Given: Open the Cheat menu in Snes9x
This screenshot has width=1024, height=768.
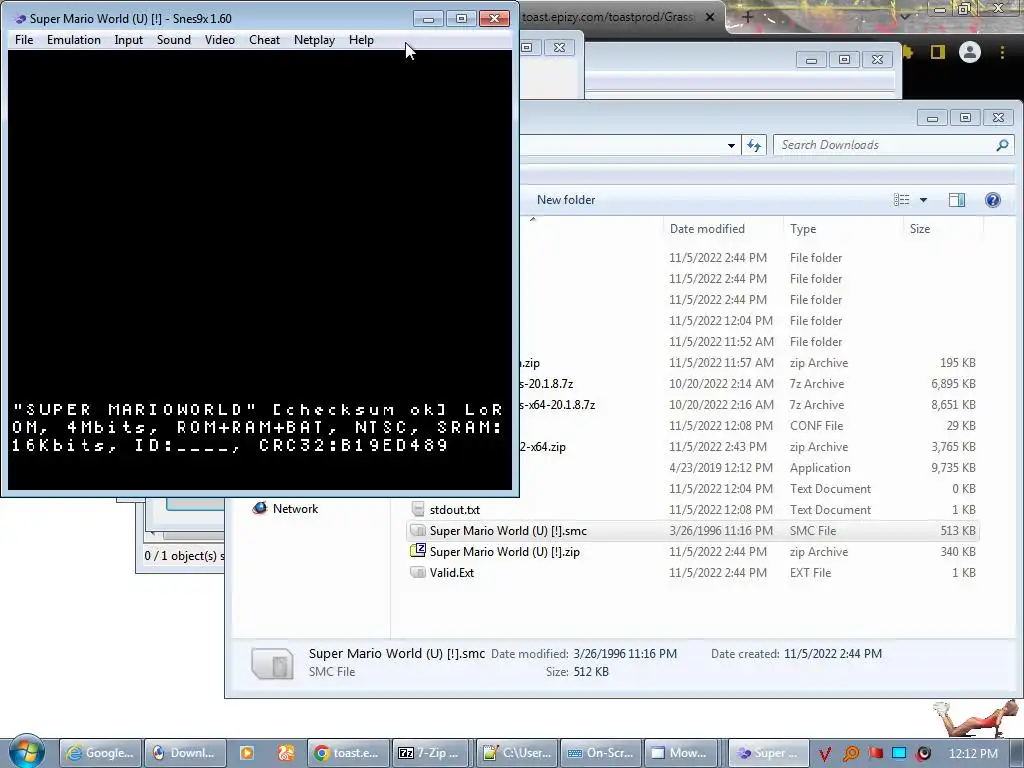Looking at the screenshot, I should click(x=264, y=40).
